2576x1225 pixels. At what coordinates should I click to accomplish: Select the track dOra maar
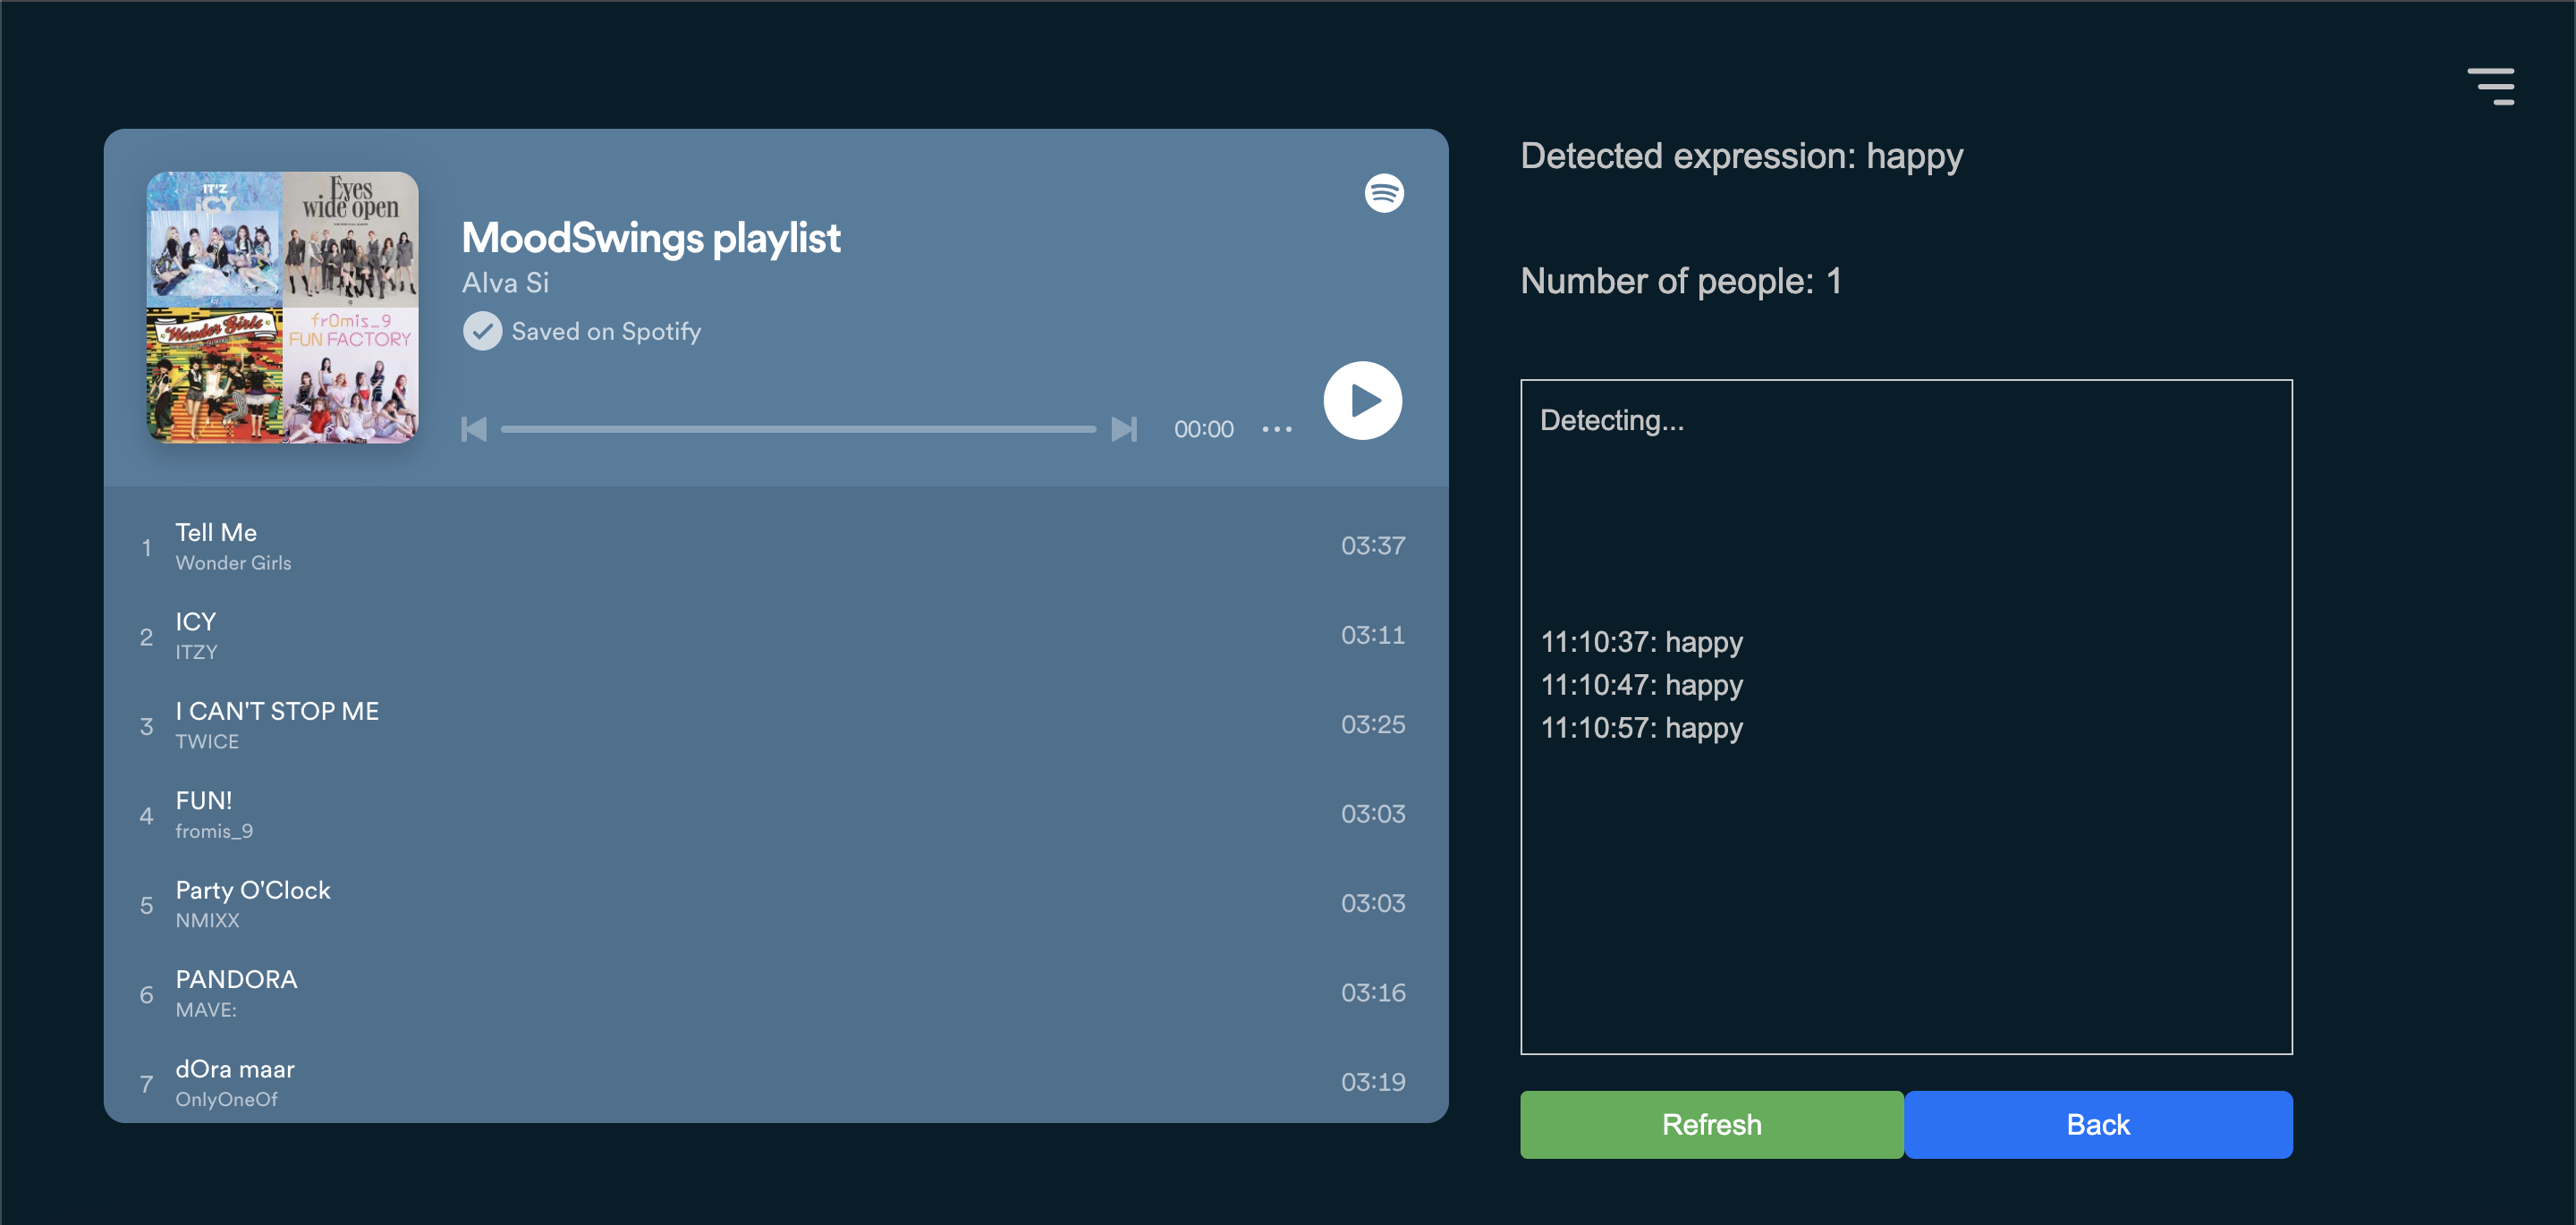[x=235, y=1069]
